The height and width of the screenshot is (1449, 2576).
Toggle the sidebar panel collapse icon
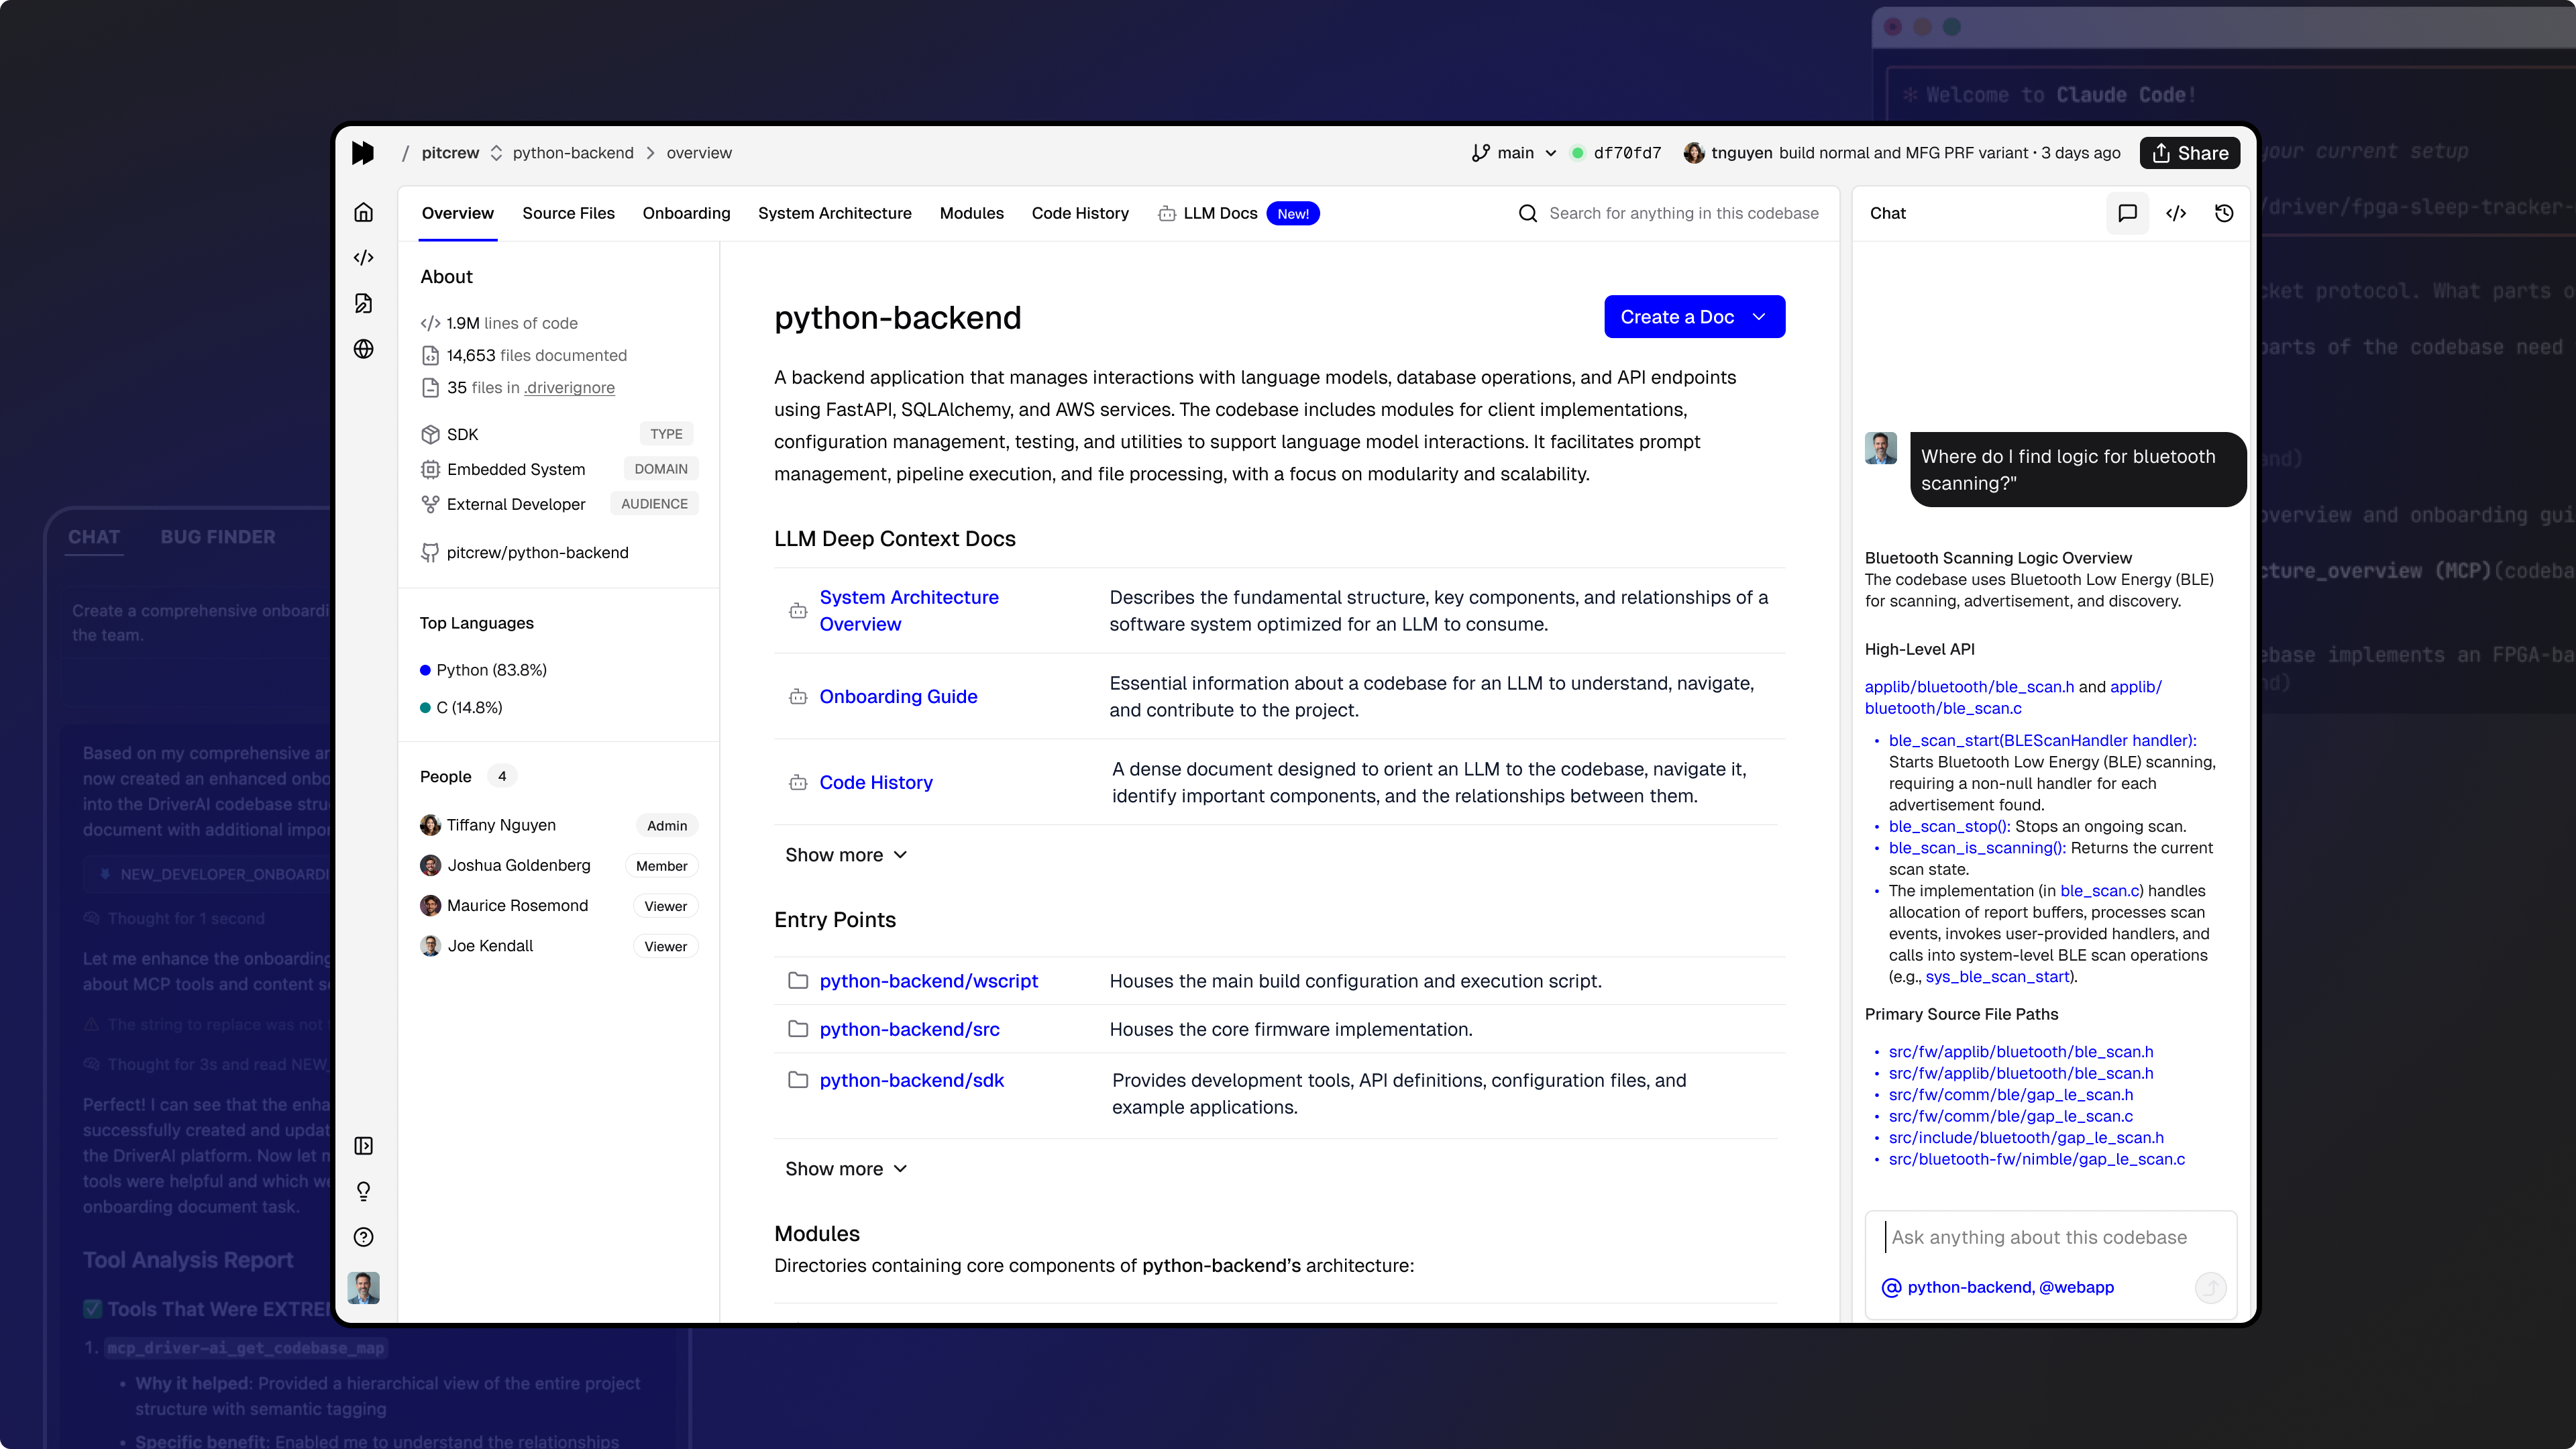coord(364,1145)
